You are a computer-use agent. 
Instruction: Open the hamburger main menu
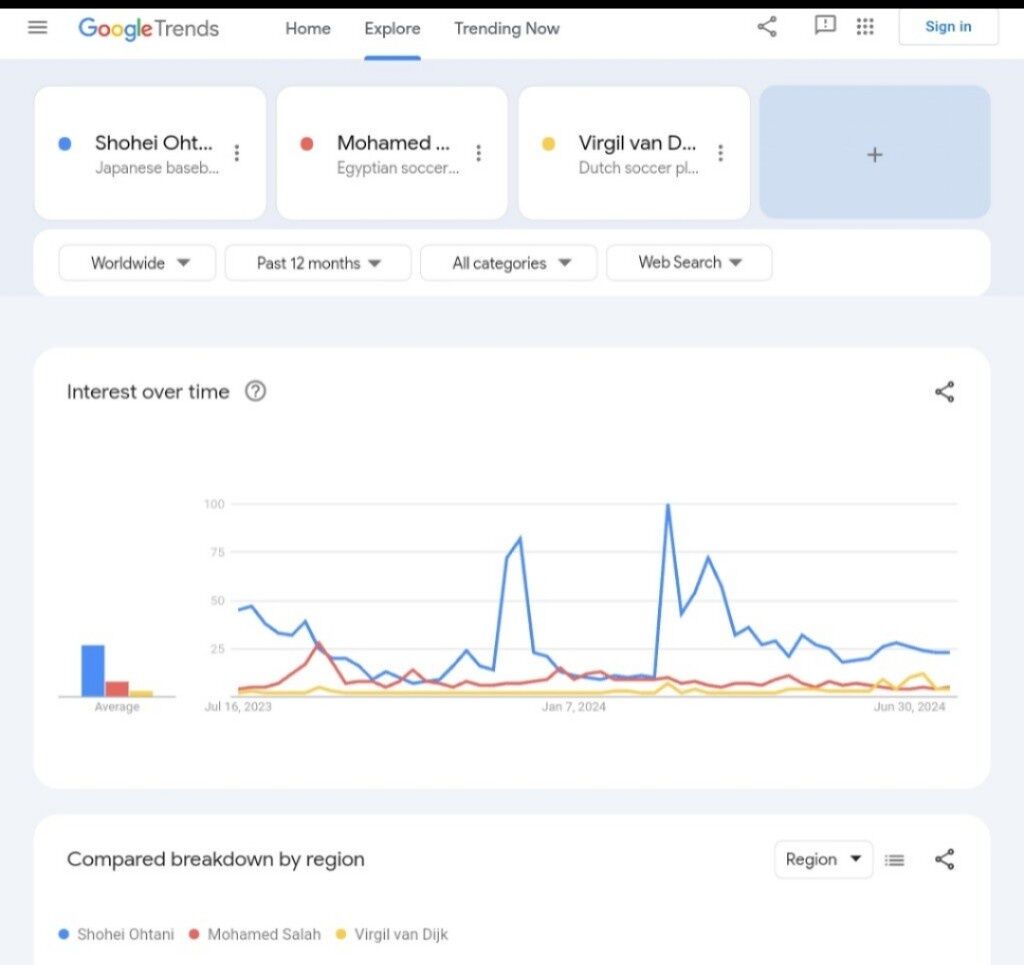coord(38,28)
